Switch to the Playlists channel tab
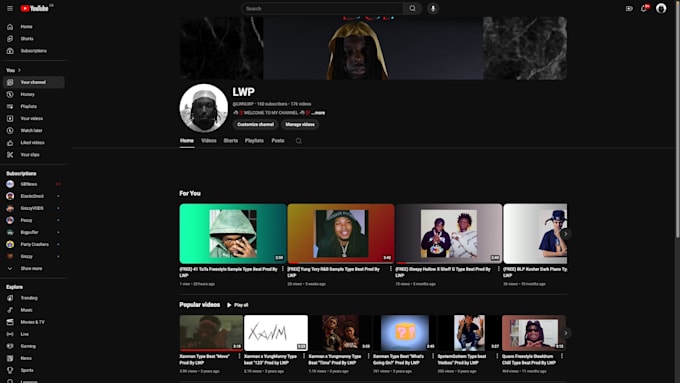The image size is (680, 383). coord(254,141)
